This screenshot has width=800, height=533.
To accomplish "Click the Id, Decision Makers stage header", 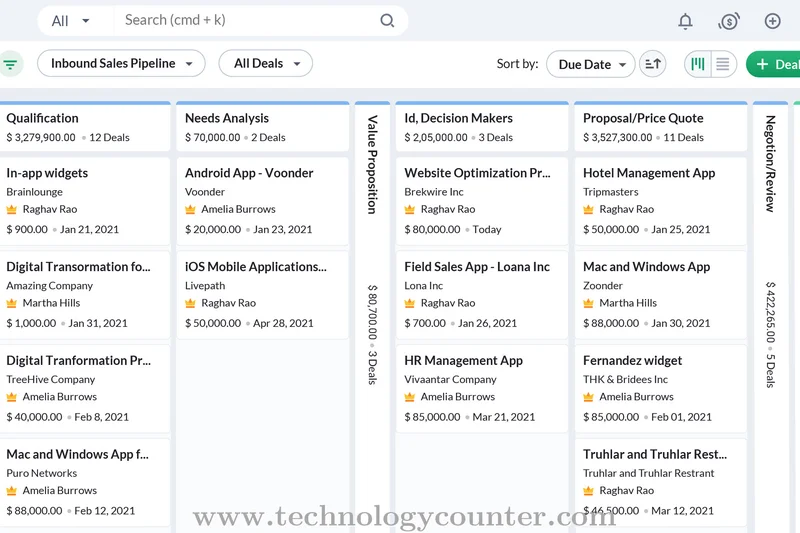I will click(x=482, y=127).
